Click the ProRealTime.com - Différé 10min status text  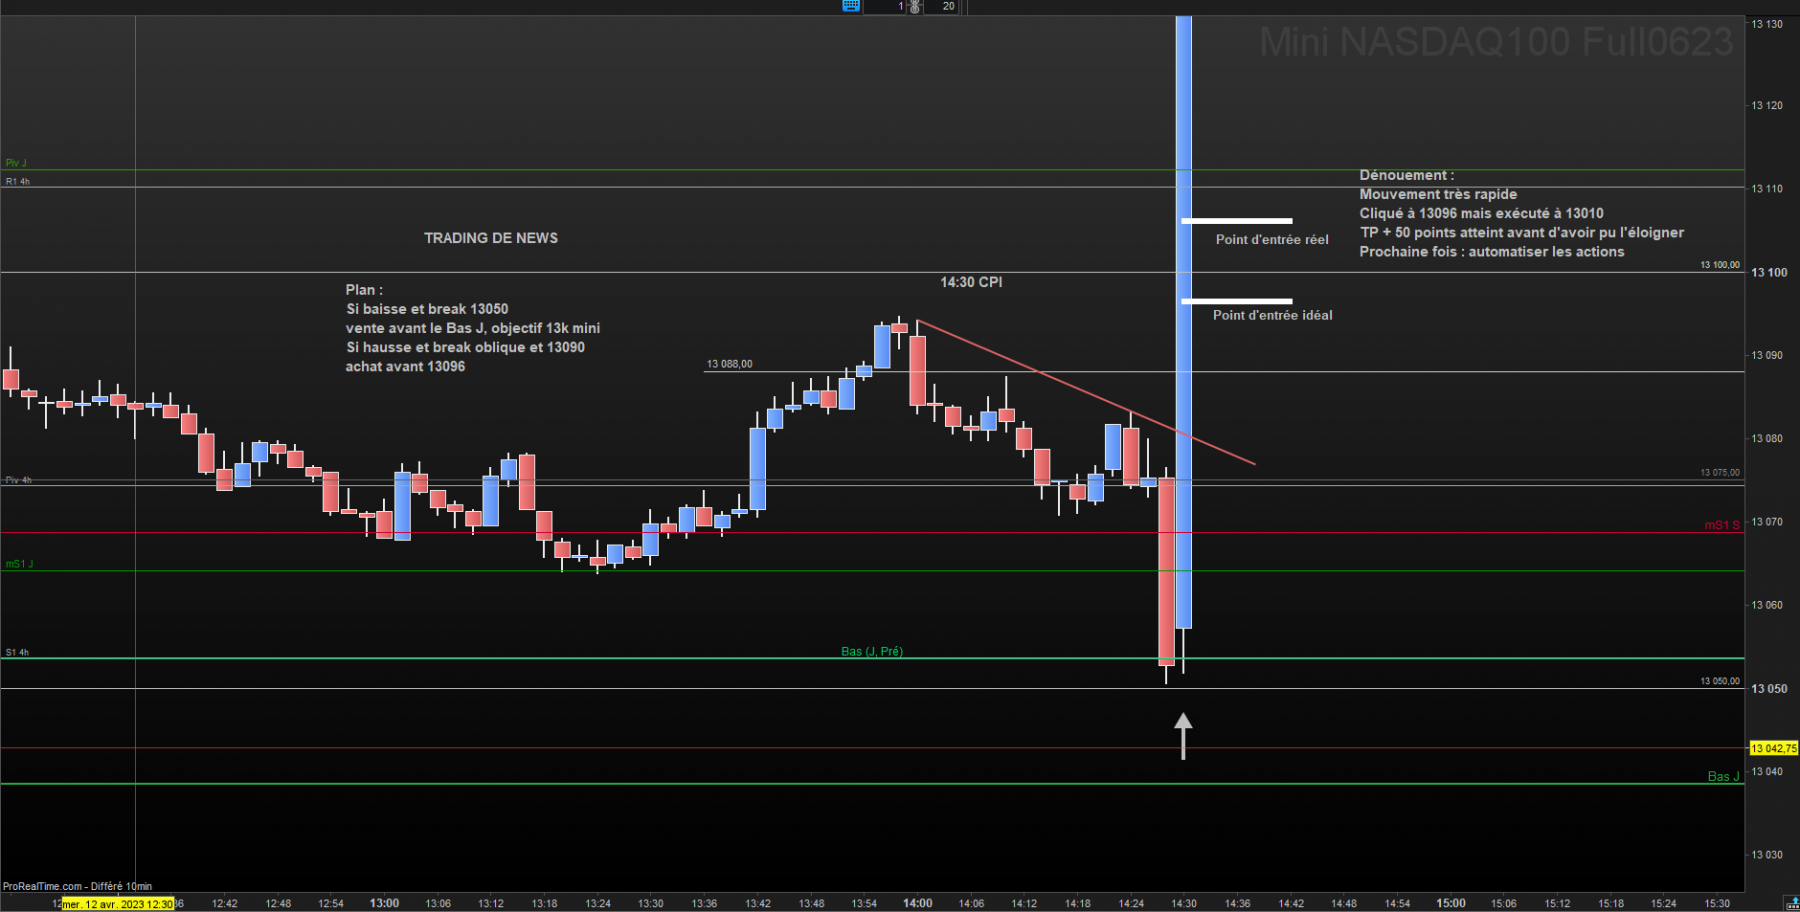pyautogui.click(x=78, y=886)
